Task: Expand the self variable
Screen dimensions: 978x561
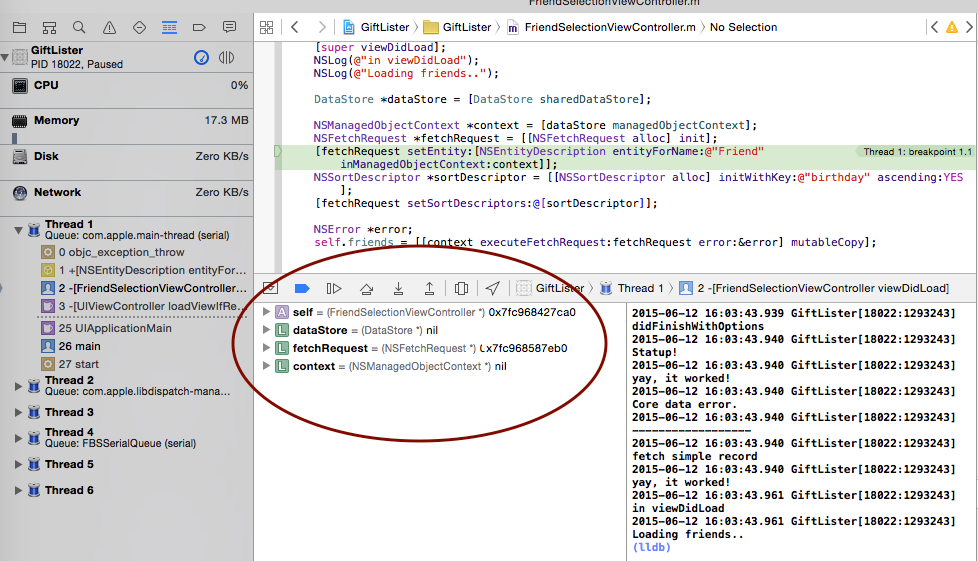Action: pos(266,311)
